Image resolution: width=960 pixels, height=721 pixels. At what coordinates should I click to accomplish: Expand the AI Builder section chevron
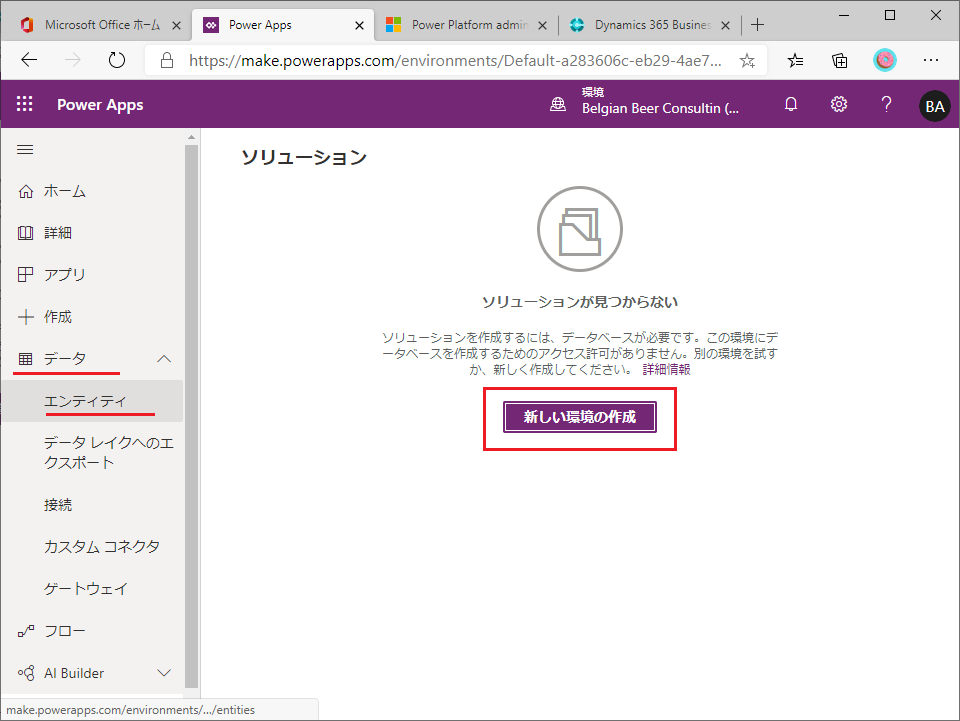click(x=164, y=673)
